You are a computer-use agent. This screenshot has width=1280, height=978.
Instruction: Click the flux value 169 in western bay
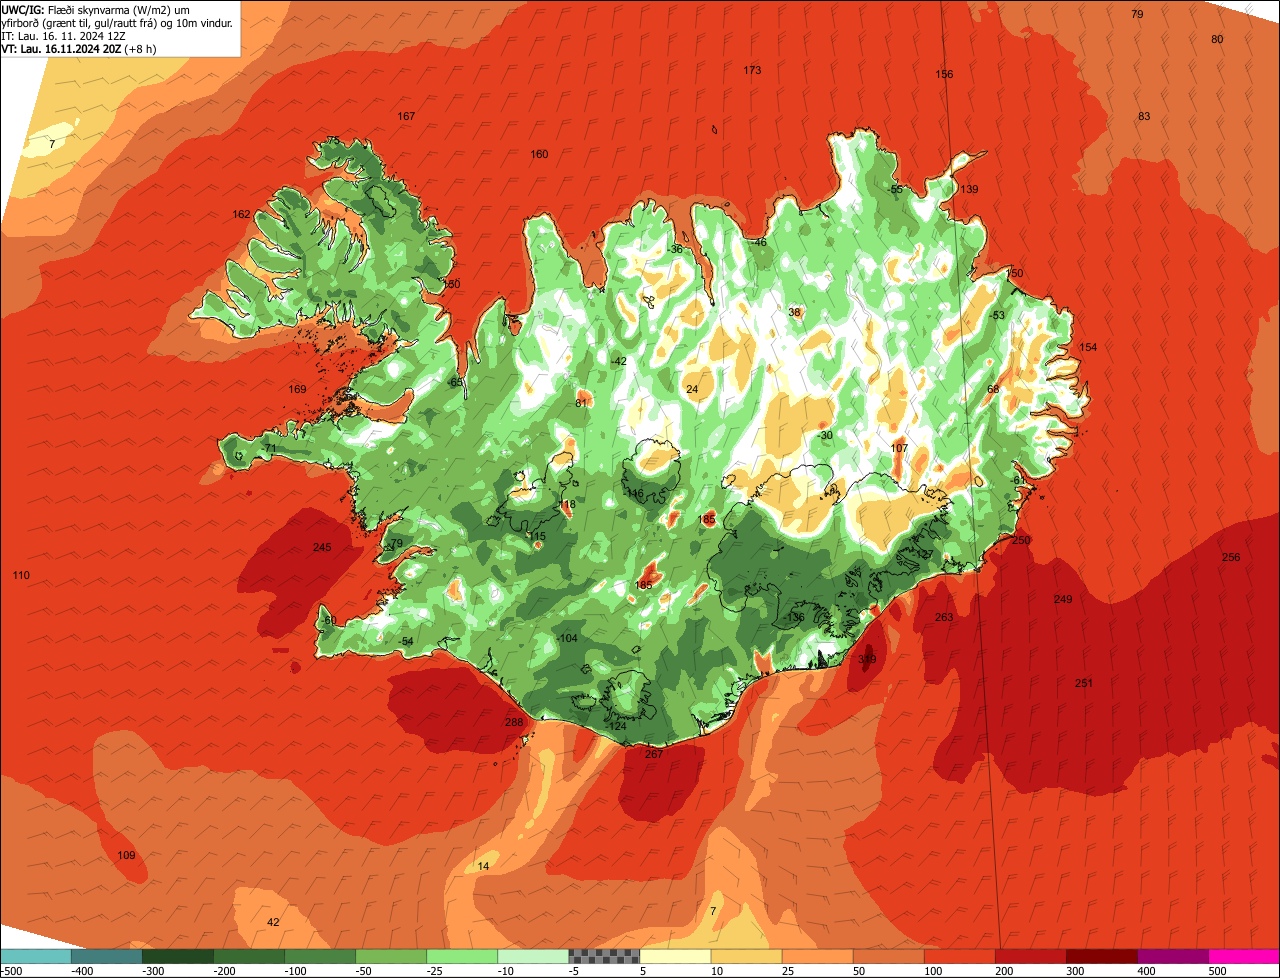click(x=297, y=389)
